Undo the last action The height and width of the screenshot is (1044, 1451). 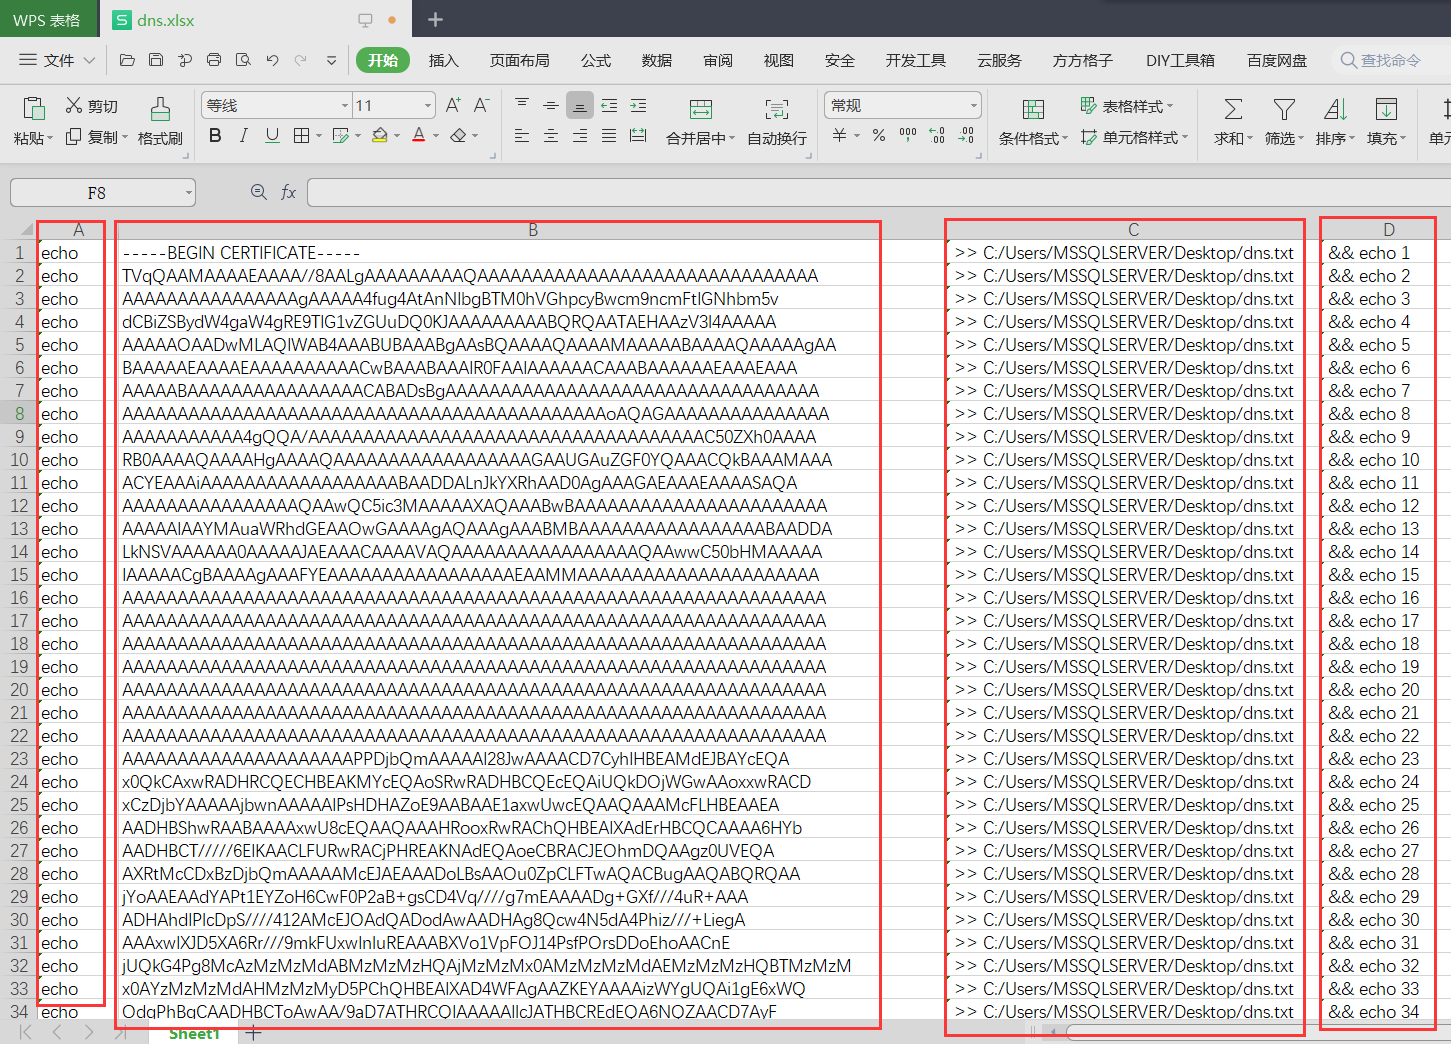coord(272,60)
